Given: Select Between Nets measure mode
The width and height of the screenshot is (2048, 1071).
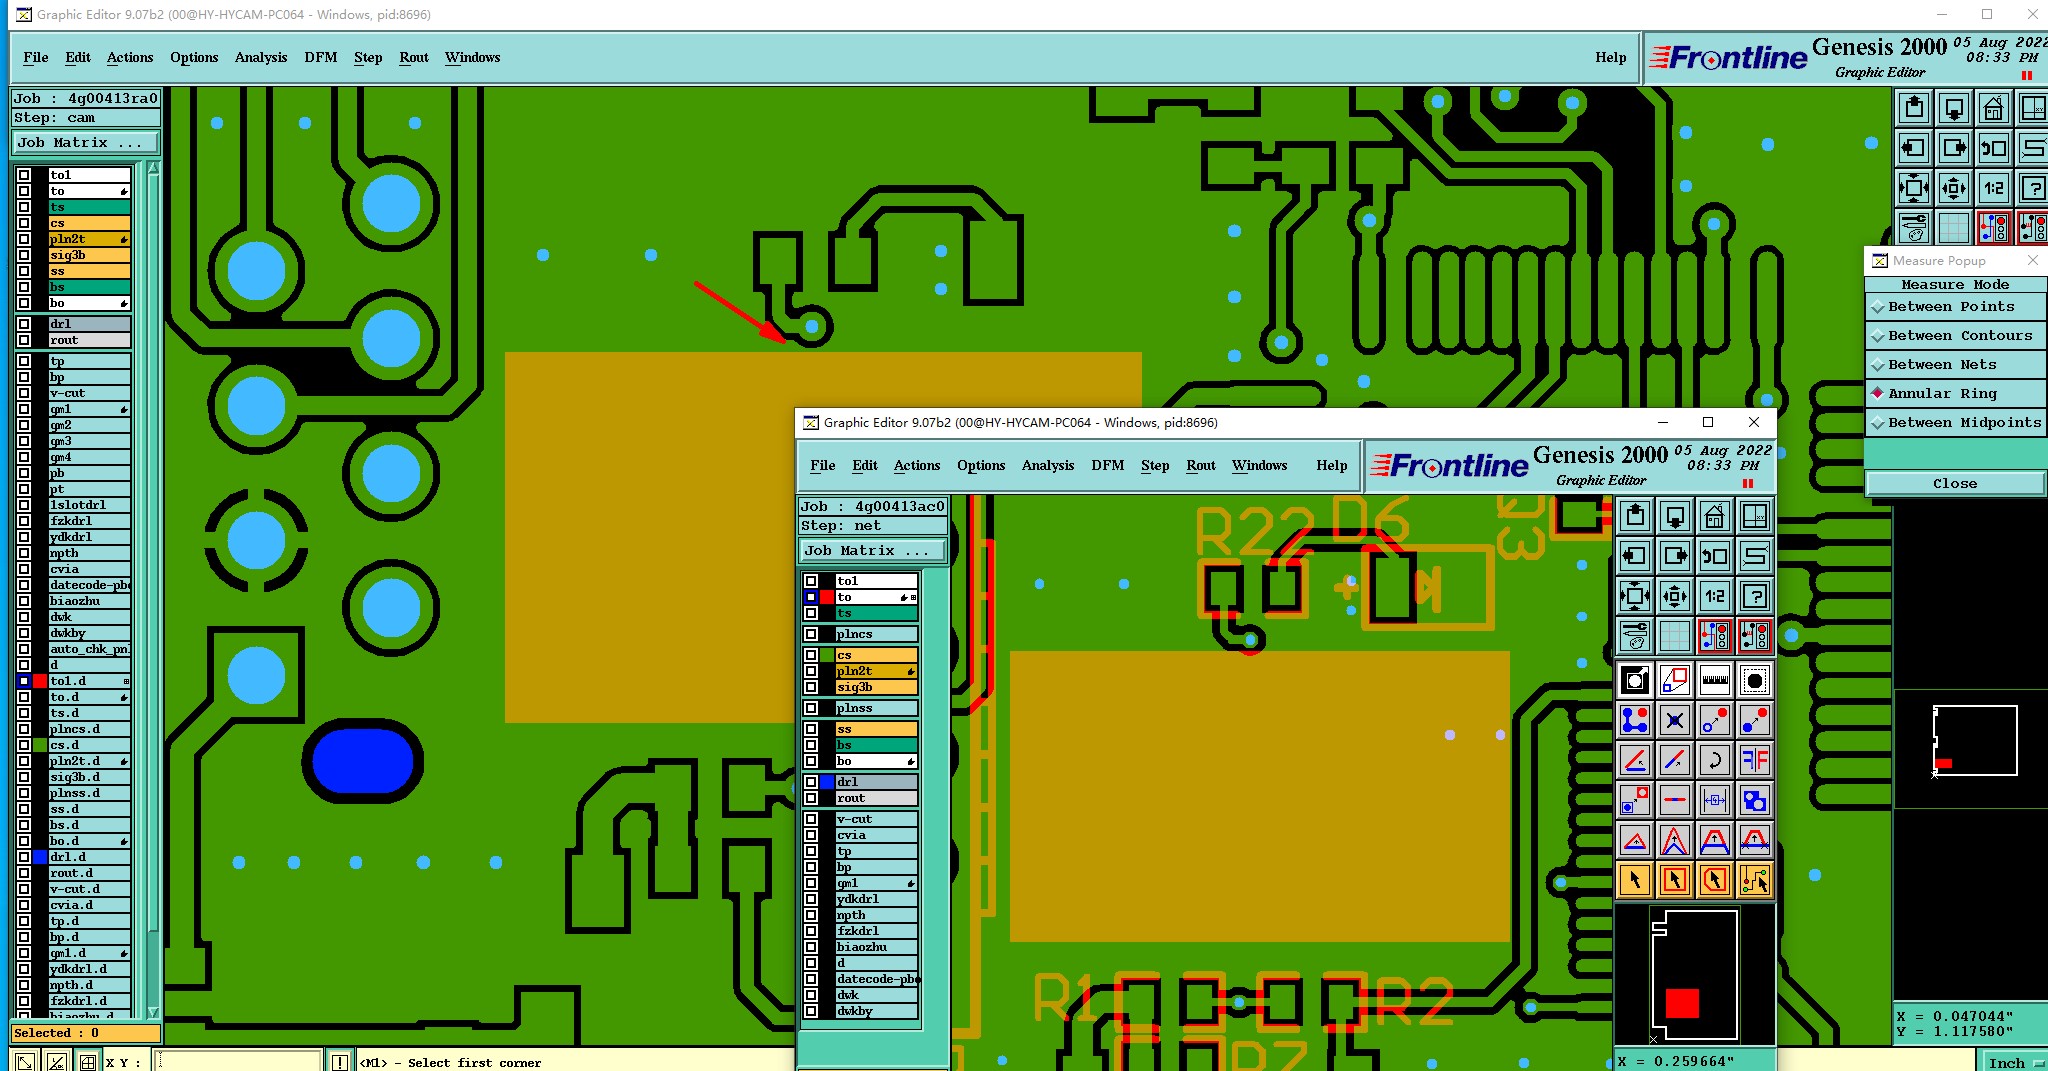Looking at the screenshot, I should 1955,365.
